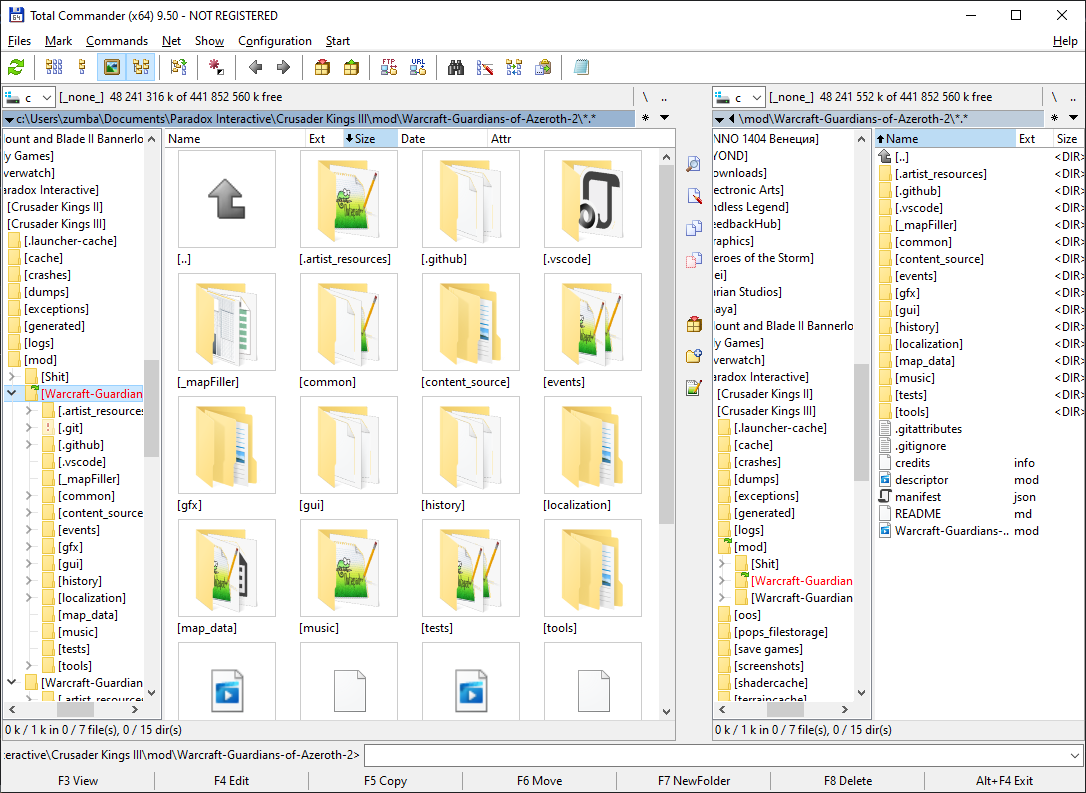Image resolution: width=1086 pixels, height=793 pixels.
Task: Open the URL new FTP connection icon
Action: (x=418, y=67)
